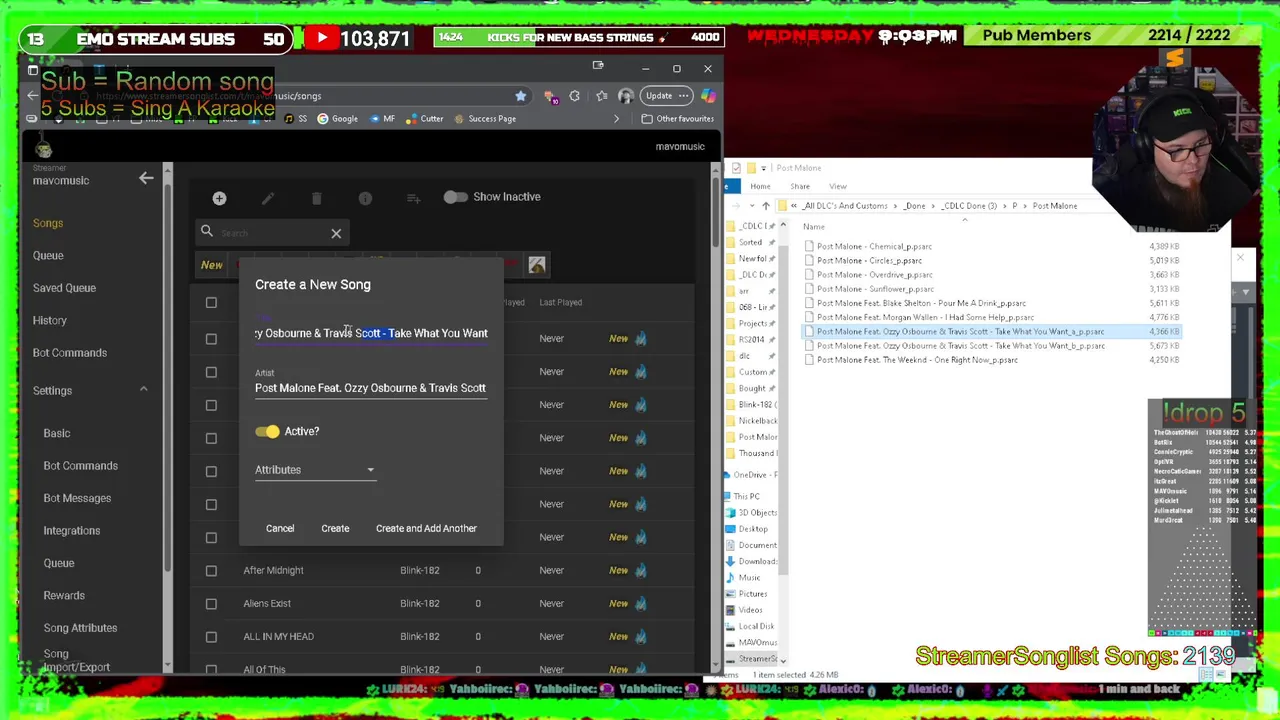Open RS2014 folder in Explorer tree
The image size is (1280, 720).
pos(751,339)
